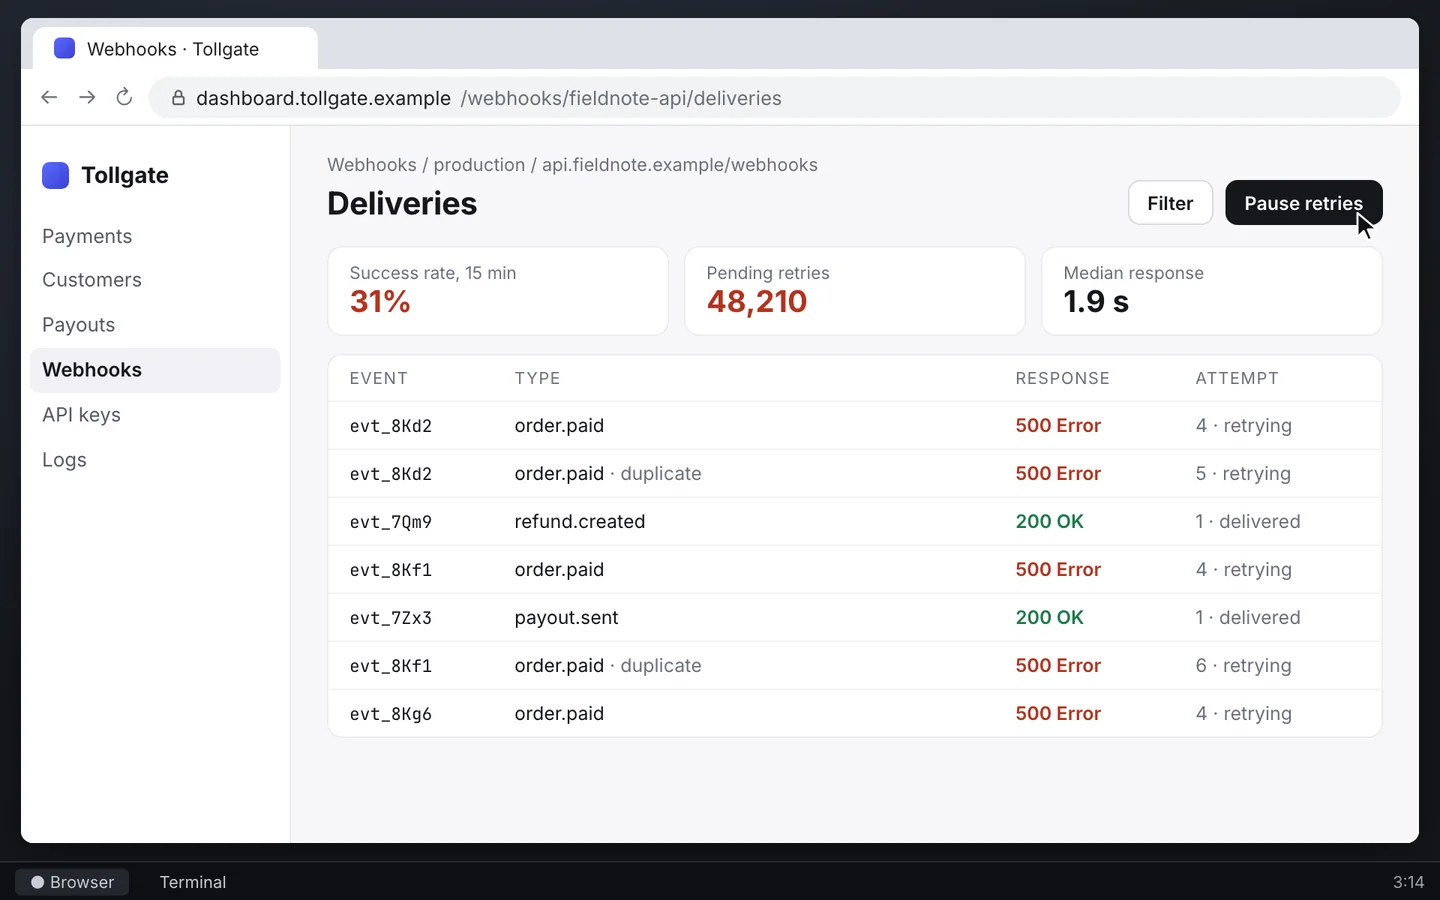Click the browser forward arrow
Image resolution: width=1440 pixels, height=900 pixels.
pos(87,97)
